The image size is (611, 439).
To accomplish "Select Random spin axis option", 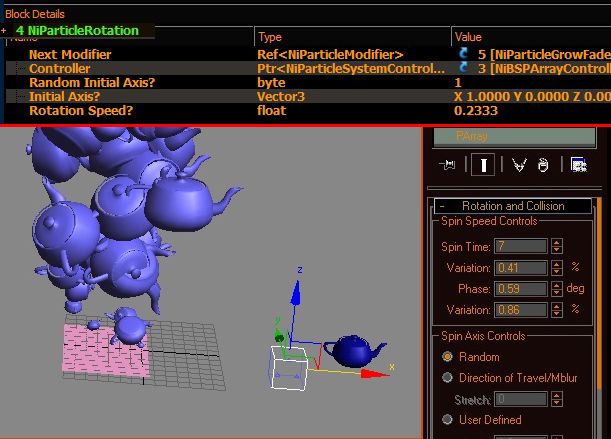I will coord(447,356).
